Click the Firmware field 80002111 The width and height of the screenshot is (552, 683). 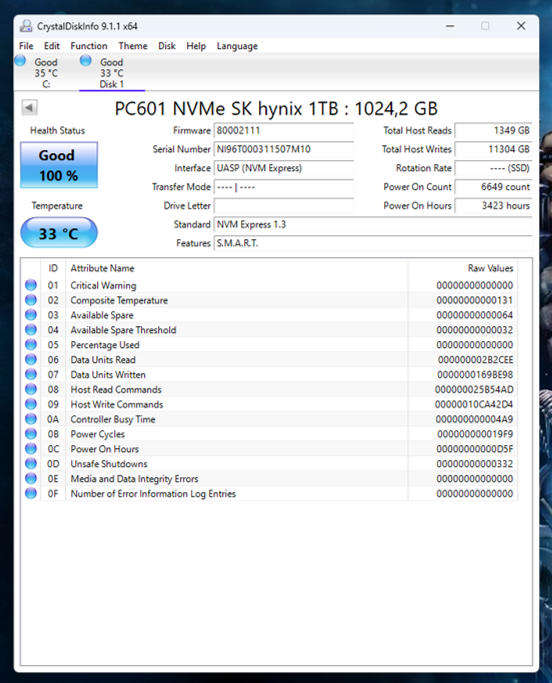point(283,130)
